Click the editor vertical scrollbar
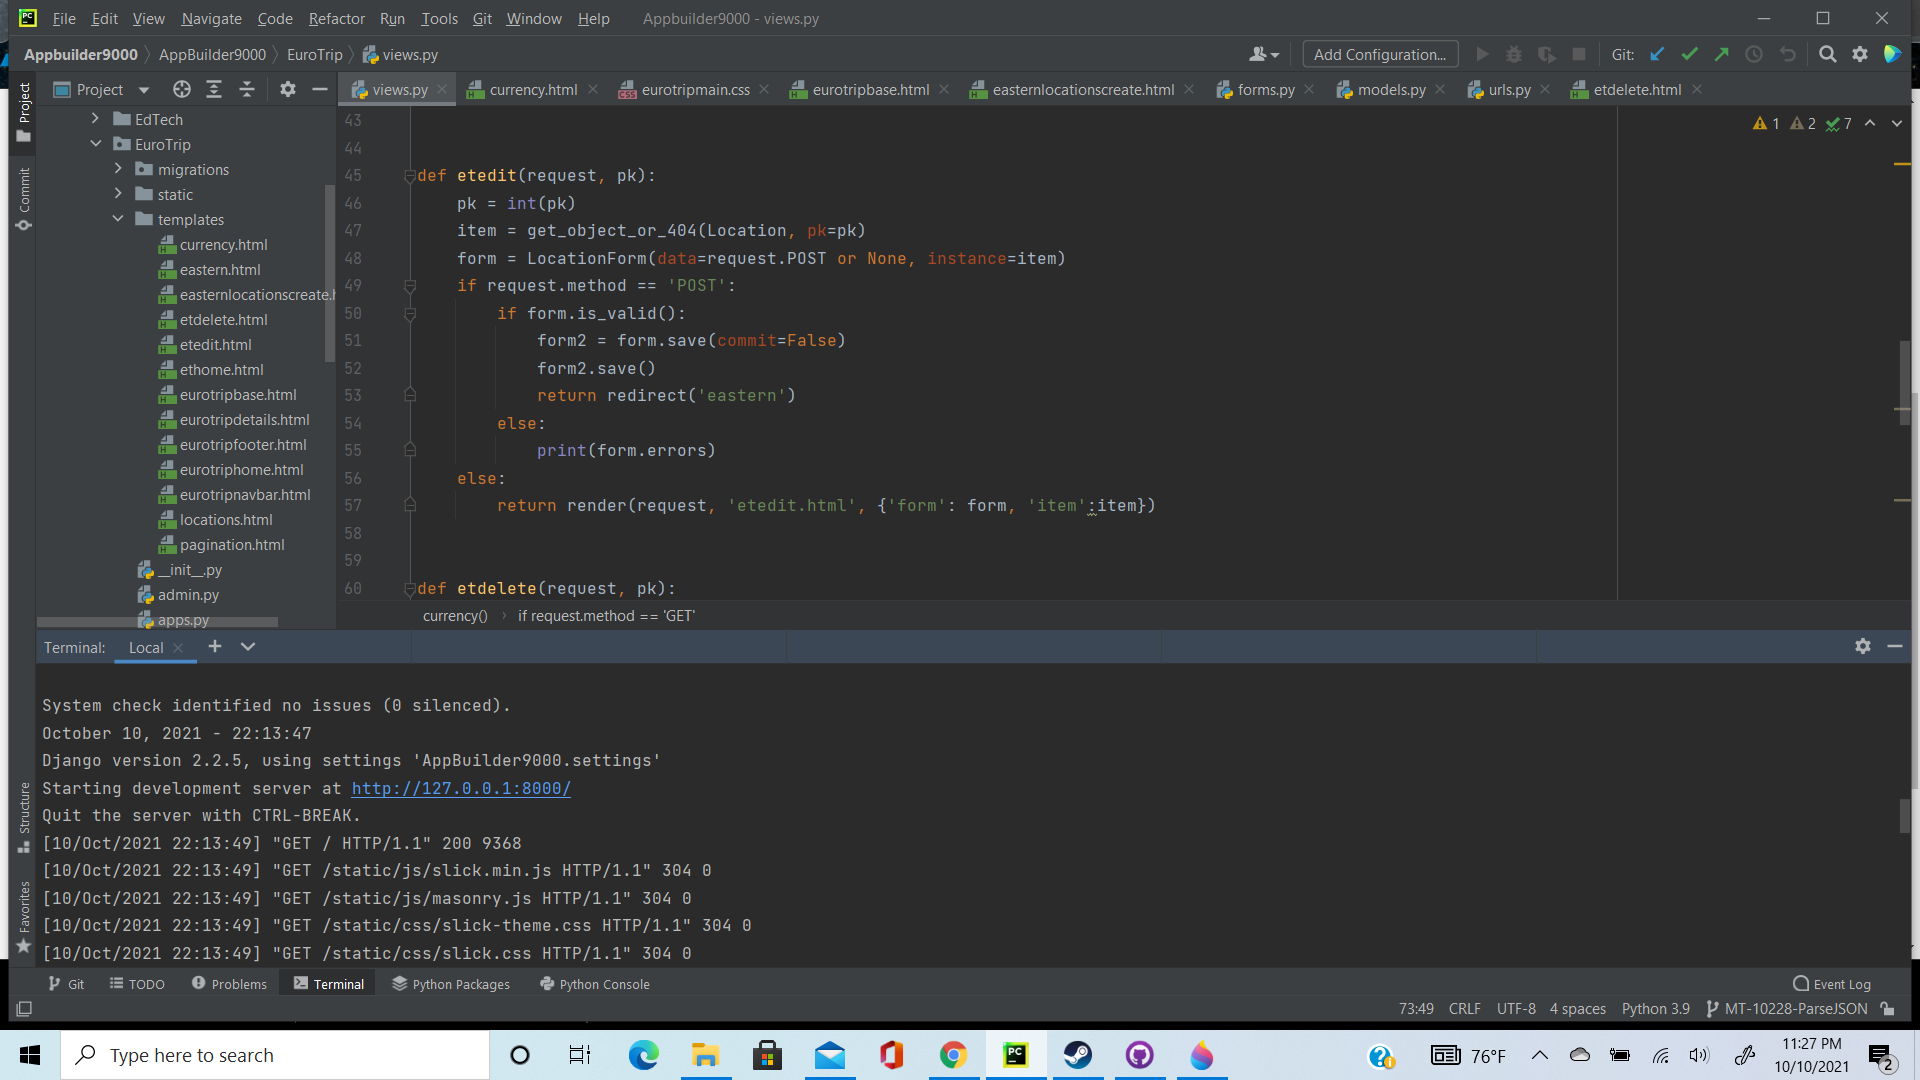The image size is (1920, 1080). tap(1905, 382)
